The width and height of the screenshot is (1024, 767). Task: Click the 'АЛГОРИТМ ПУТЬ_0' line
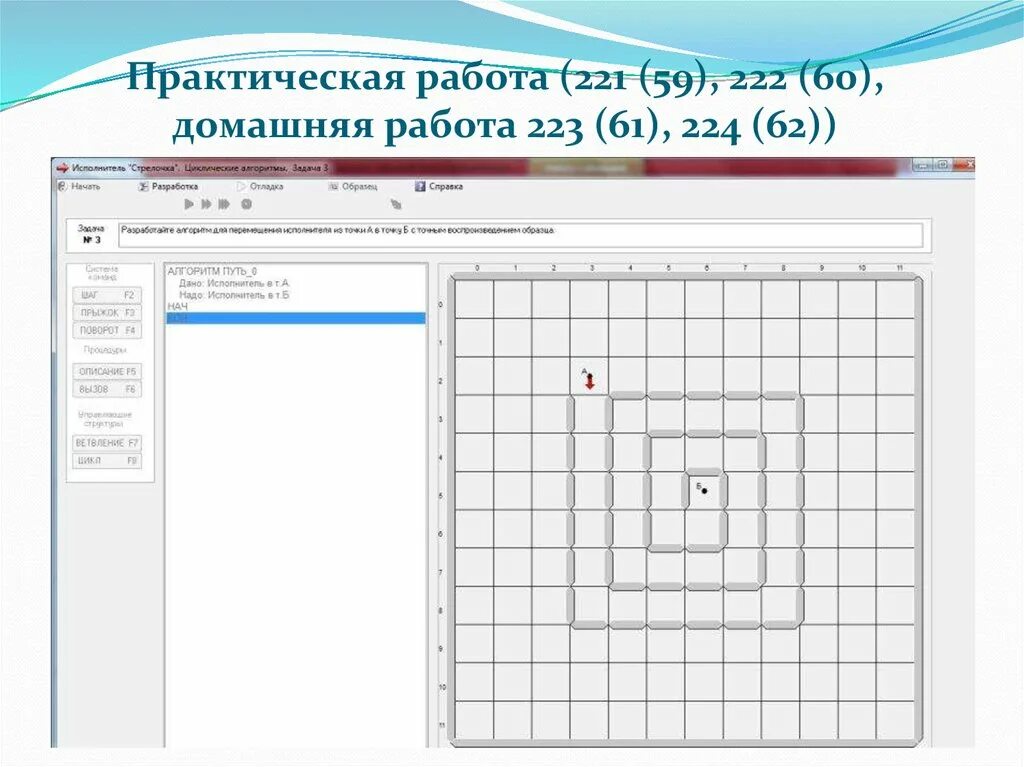pyautogui.click(x=212, y=272)
